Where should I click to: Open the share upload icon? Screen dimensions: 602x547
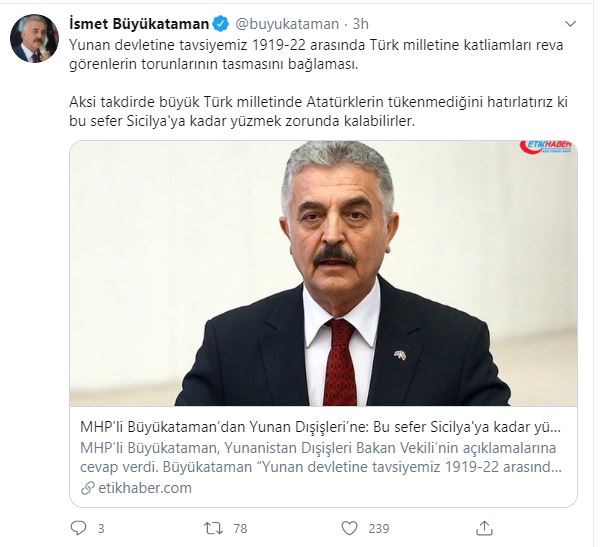(485, 528)
